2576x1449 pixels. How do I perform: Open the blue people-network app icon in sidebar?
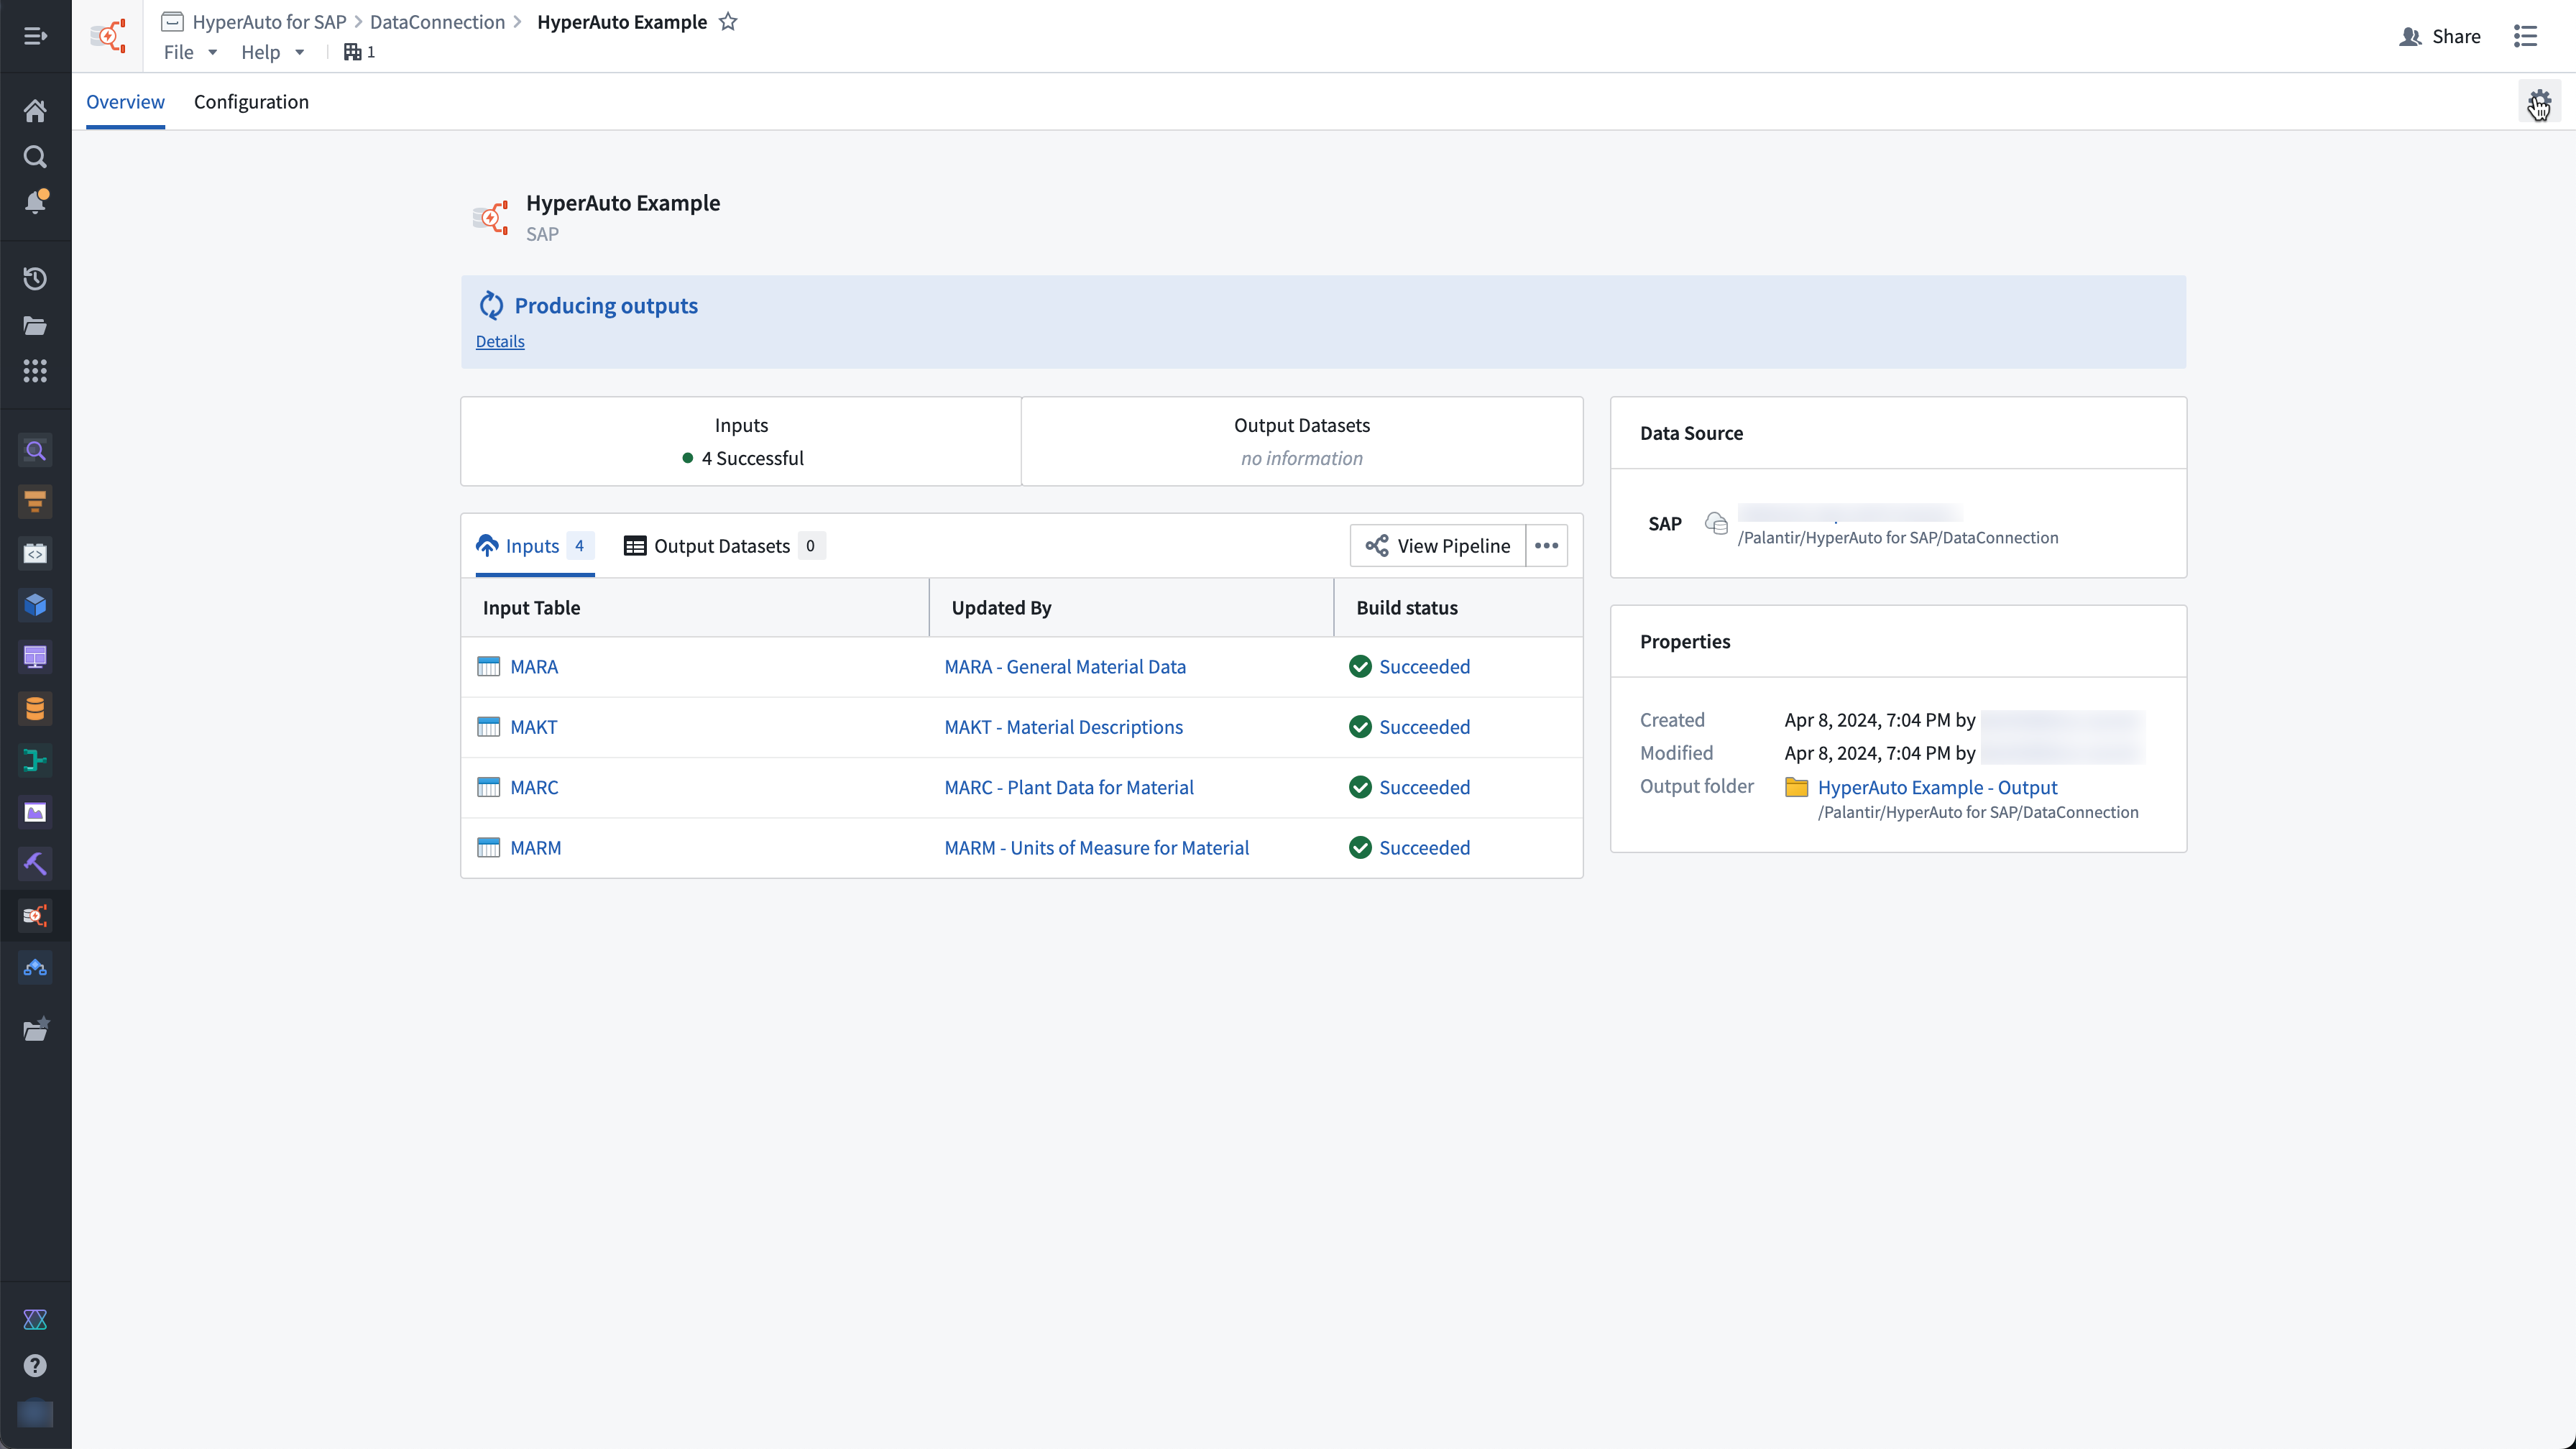(x=35, y=967)
